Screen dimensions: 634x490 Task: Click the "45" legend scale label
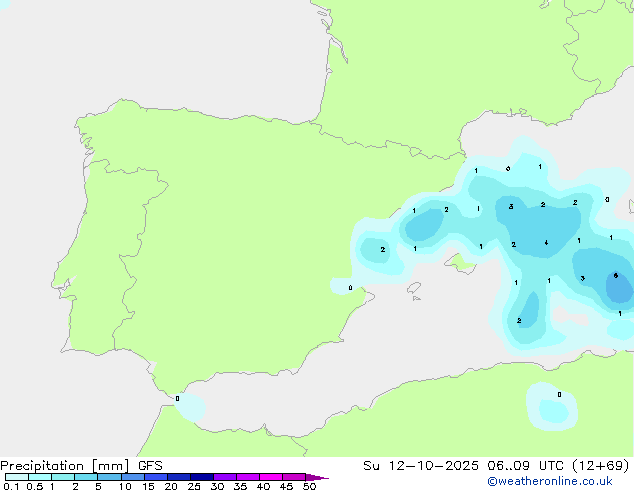coord(286,486)
